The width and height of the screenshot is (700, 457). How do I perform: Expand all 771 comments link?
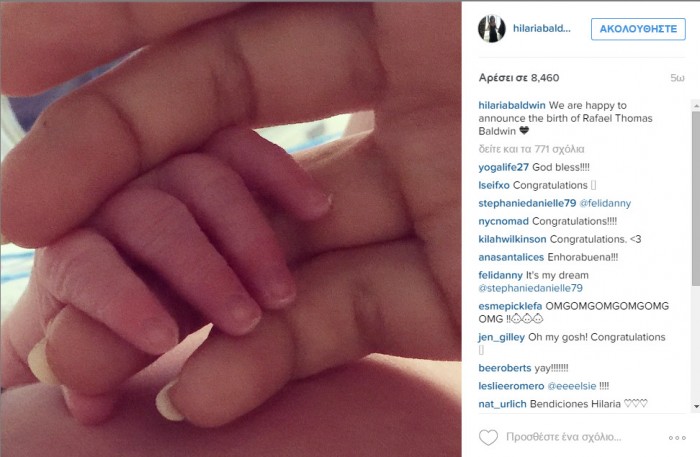click(531, 149)
